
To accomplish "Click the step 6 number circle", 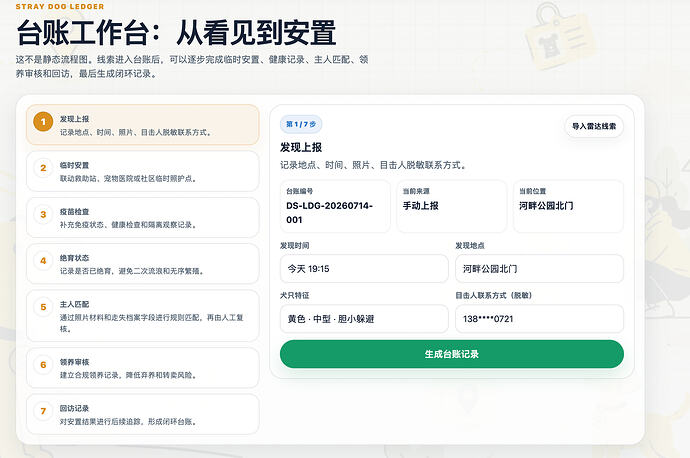I will (x=43, y=365).
